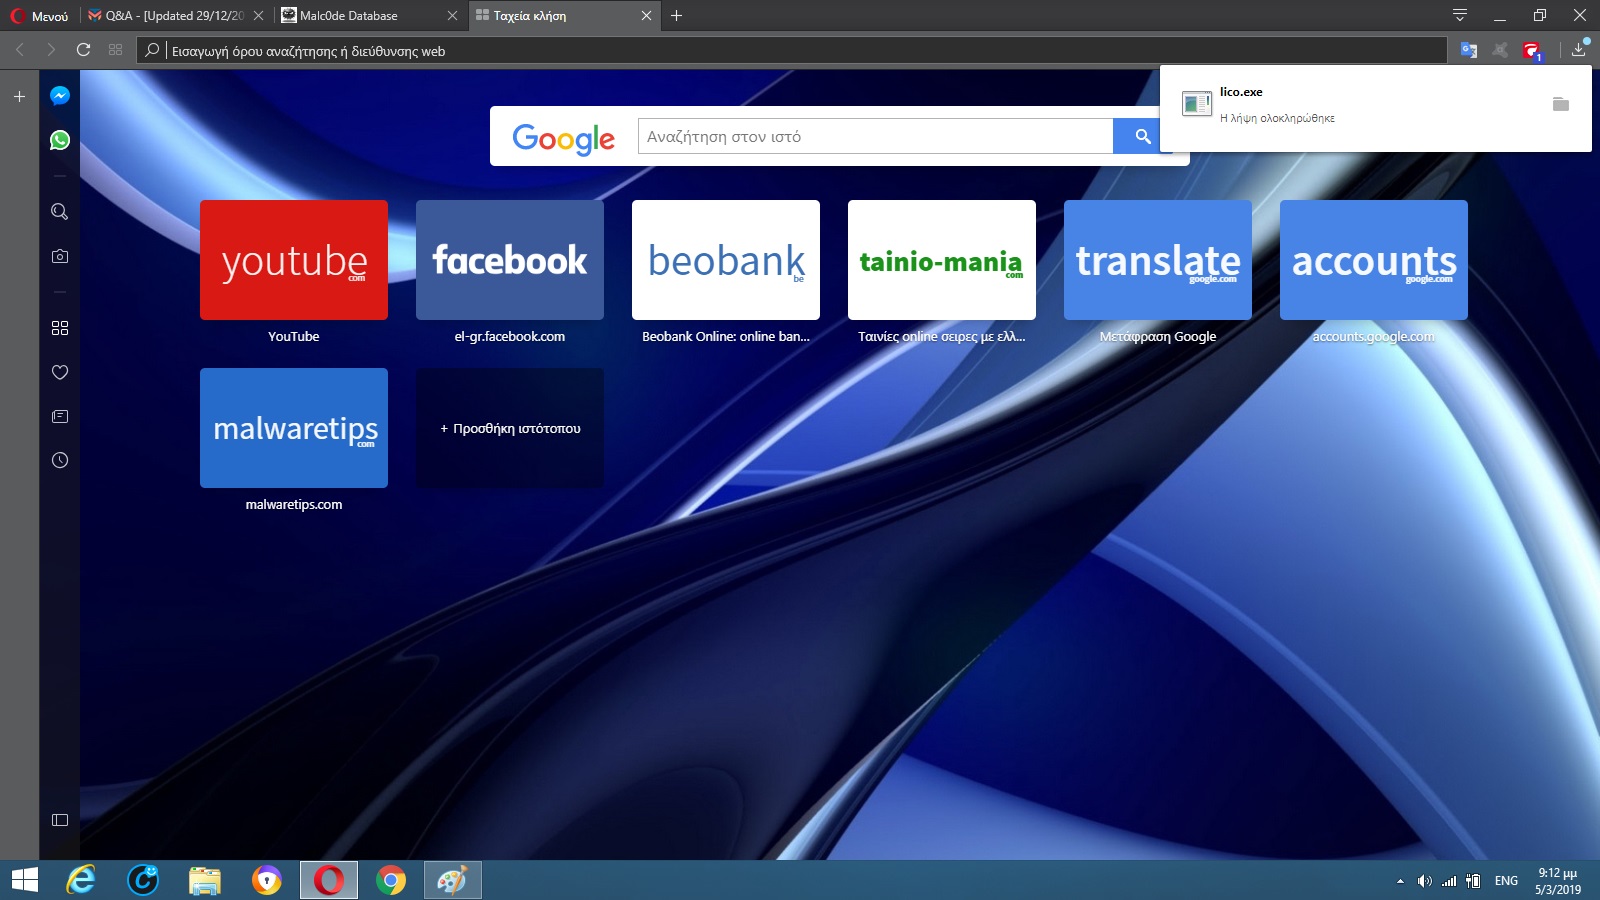Go back using the back arrow

(20, 50)
